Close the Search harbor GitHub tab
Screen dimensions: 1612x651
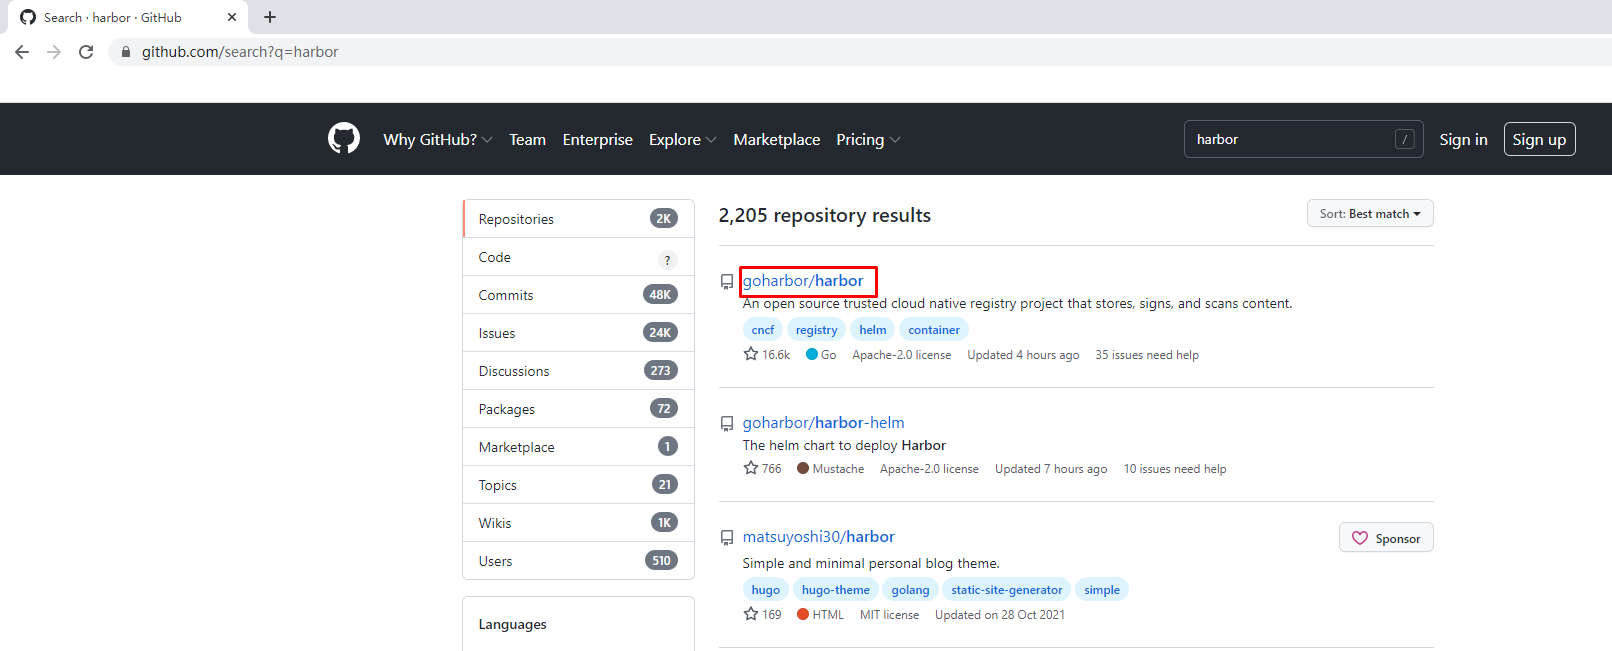click(x=232, y=17)
